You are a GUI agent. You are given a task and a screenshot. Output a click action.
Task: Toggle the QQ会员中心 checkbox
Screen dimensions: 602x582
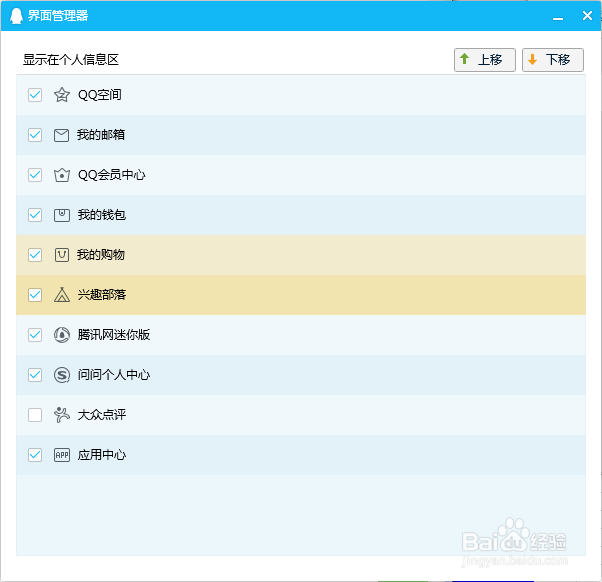click(35, 175)
